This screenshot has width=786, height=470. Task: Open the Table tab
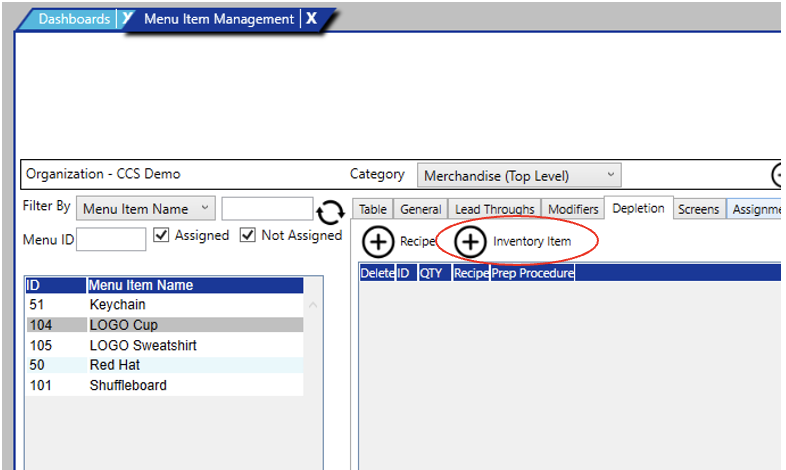pyautogui.click(x=373, y=209)
